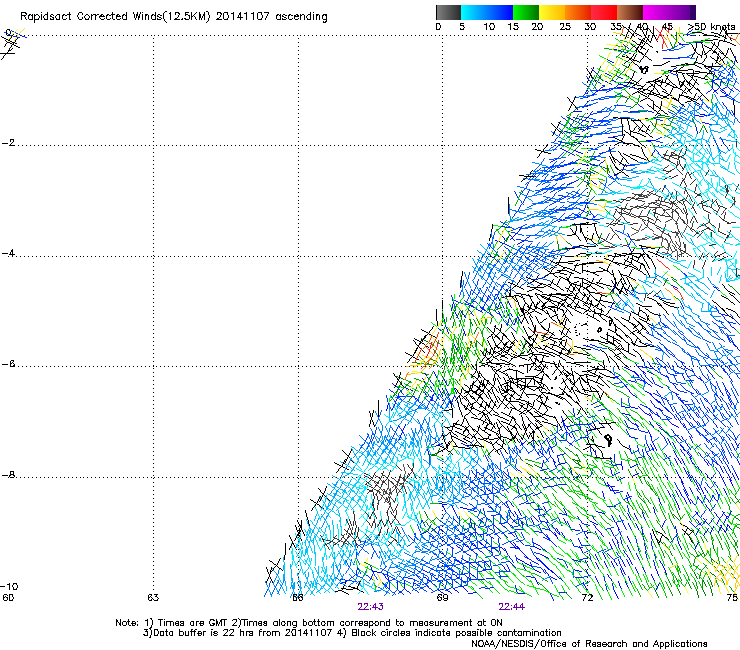The height and width of the screenshot is (650, 740).
Task: Click the latitude label '-10'
Action: click(9, 586)
